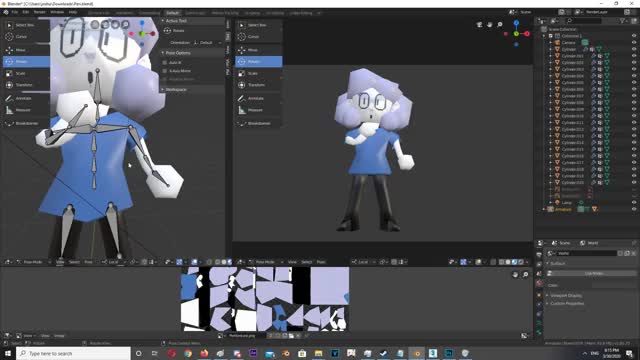Select the Measure tool in left viewport
640x360 pixels.
tap(26, 110)
